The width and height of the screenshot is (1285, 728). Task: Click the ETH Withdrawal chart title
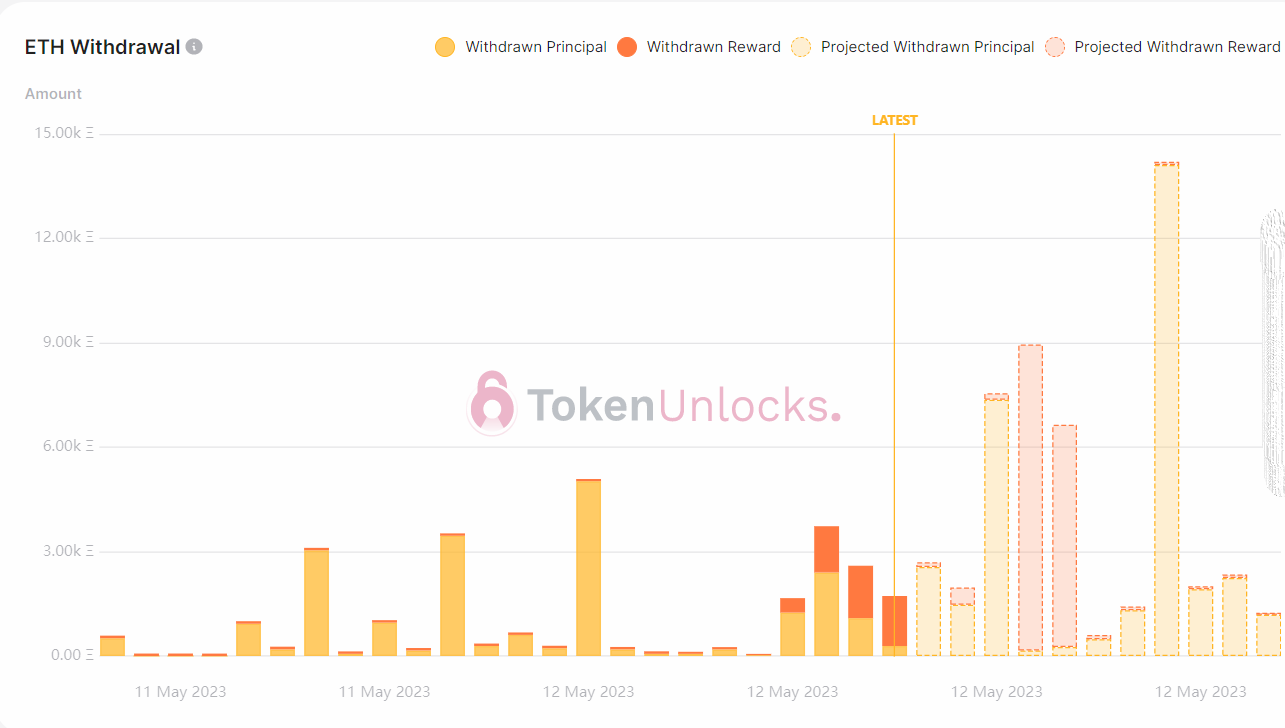pos(102,47)
